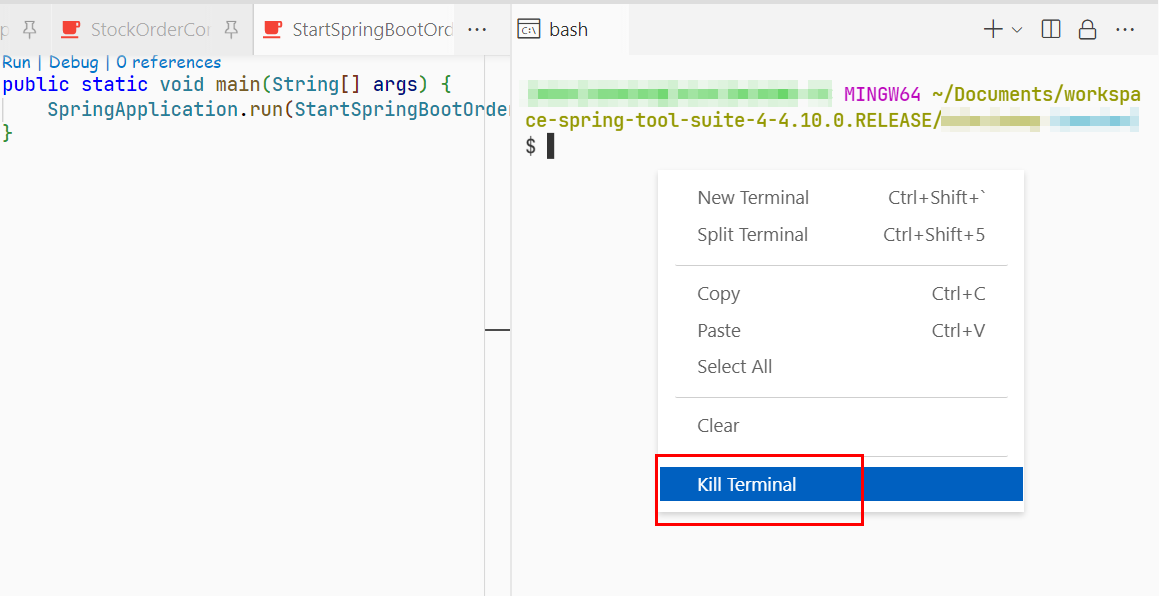Image resolution: width=1159 pixels, height=596 pixels.
Task: Click Java file icon on StartSpringBootOrd tab
Action: 272,30
